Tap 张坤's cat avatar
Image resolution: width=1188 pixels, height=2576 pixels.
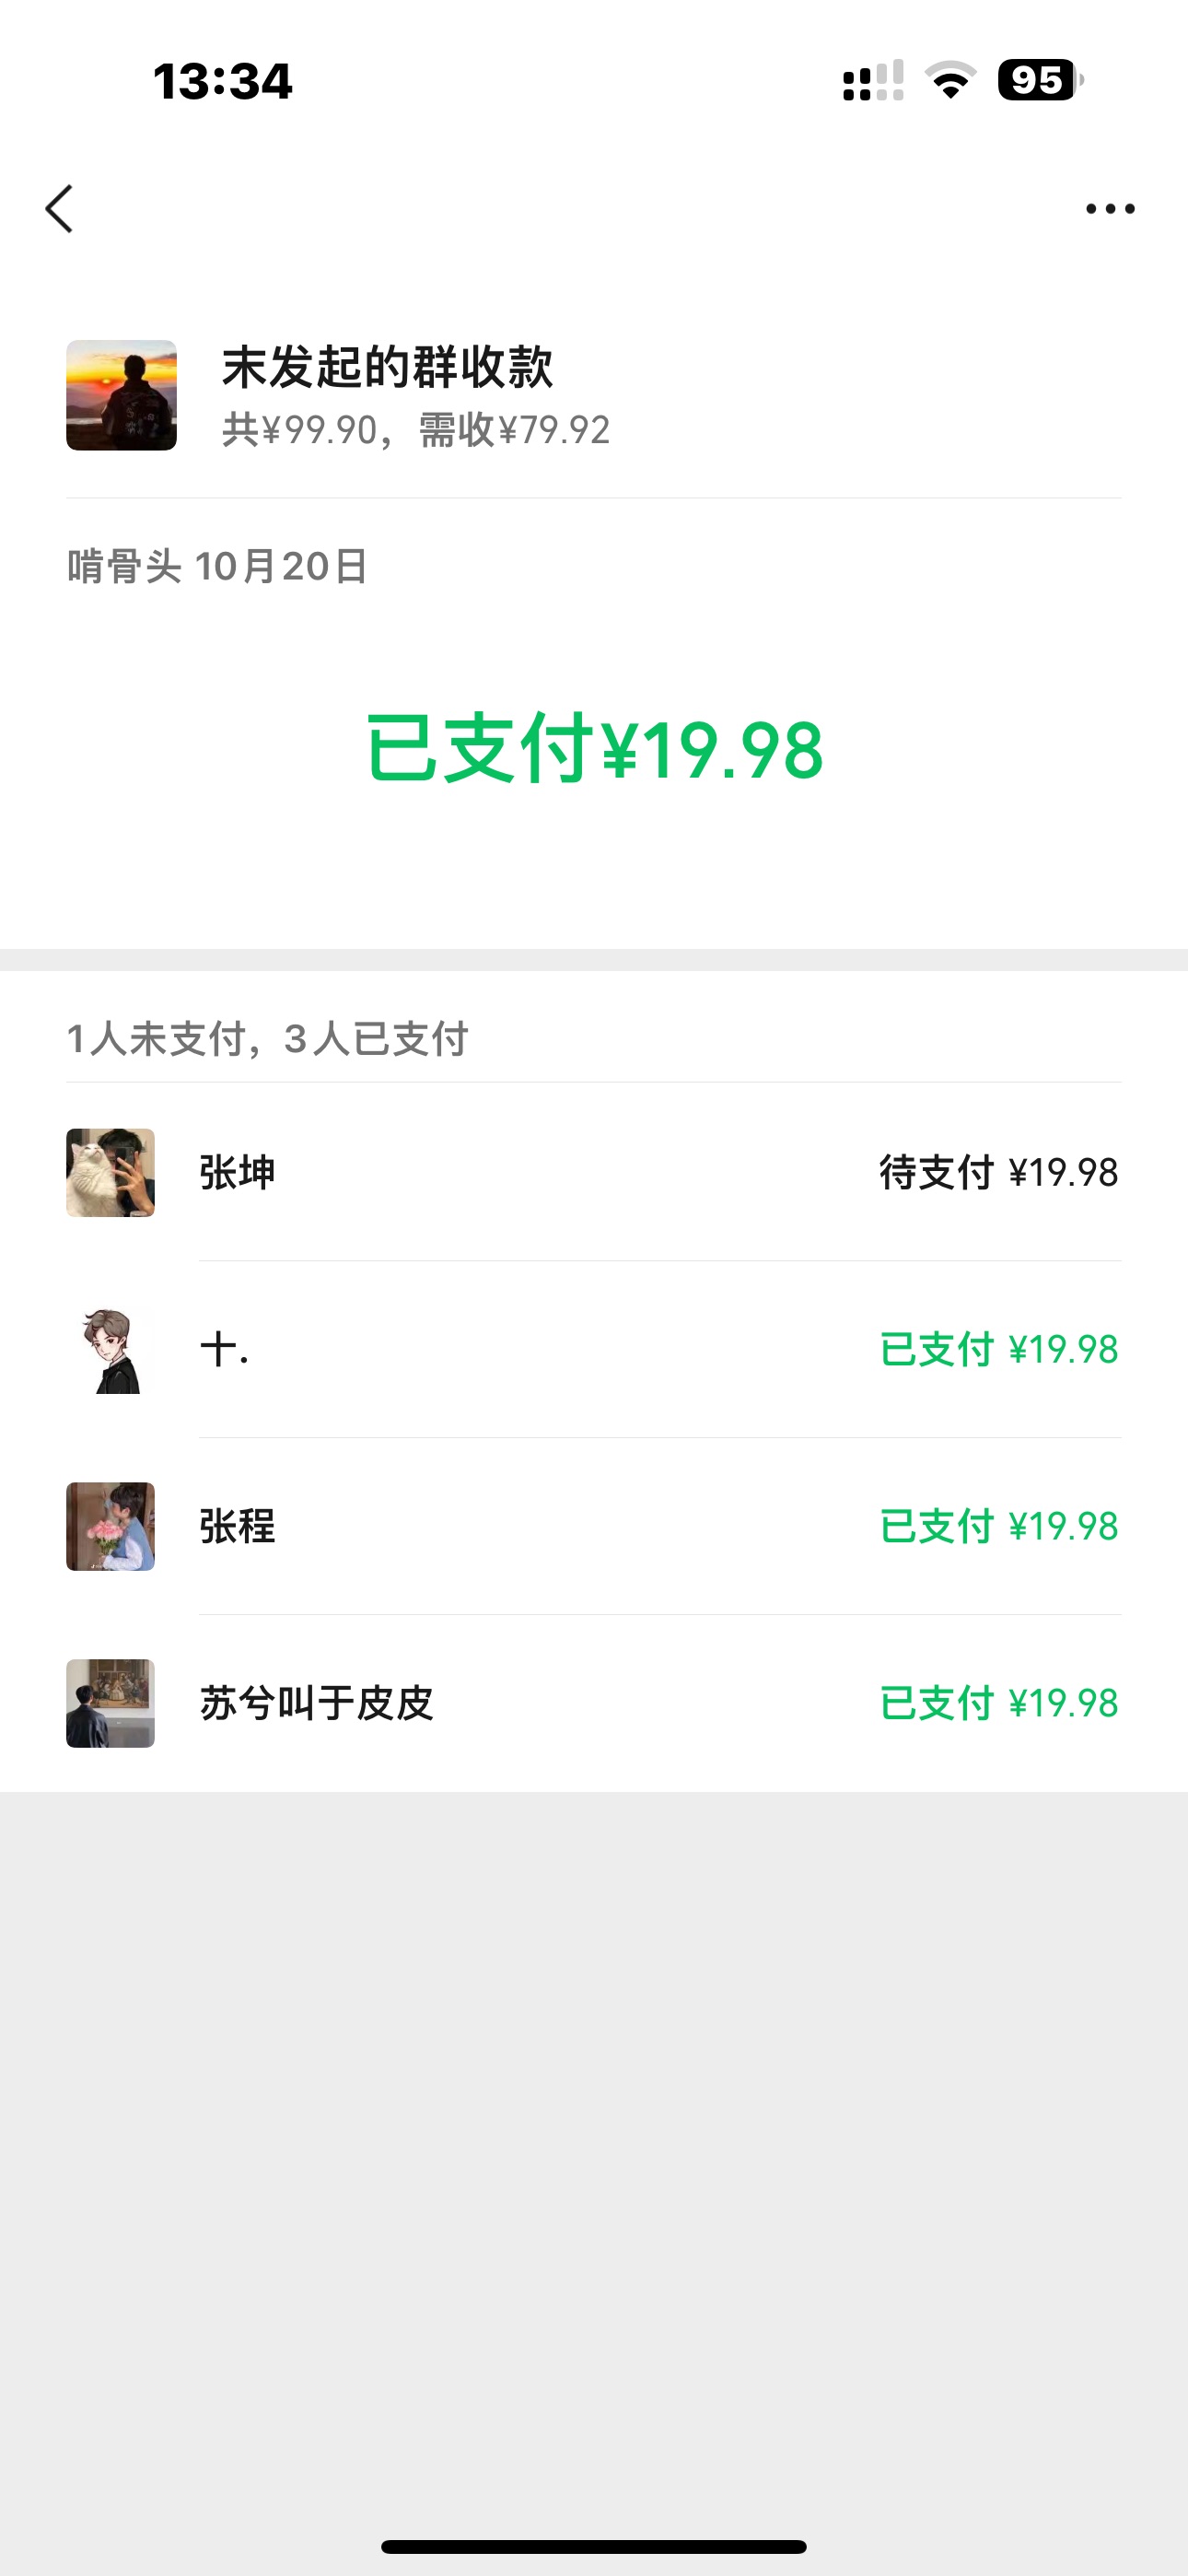110,1173
